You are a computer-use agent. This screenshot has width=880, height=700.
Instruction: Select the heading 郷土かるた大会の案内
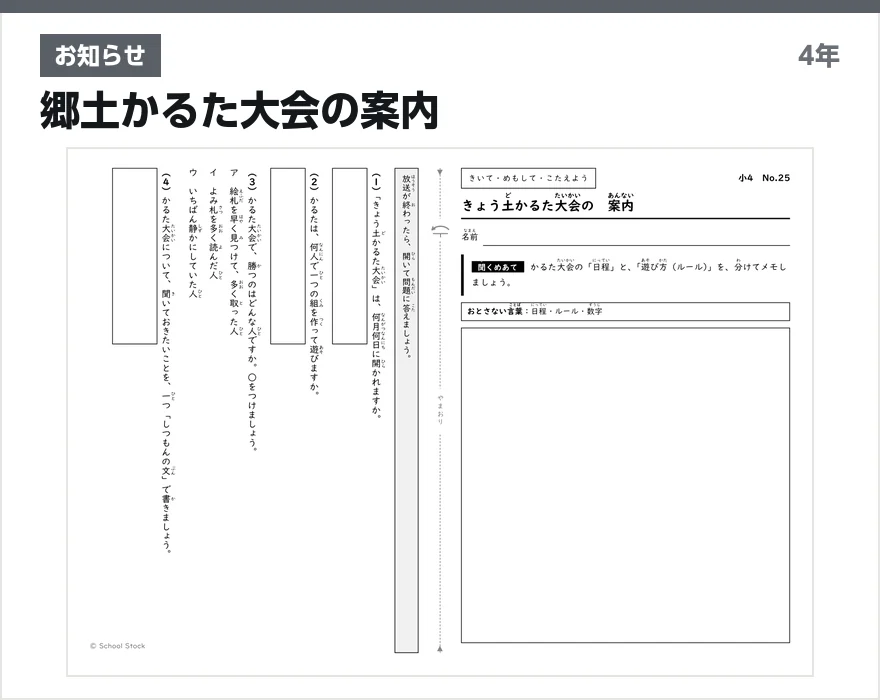coord(239,111)
